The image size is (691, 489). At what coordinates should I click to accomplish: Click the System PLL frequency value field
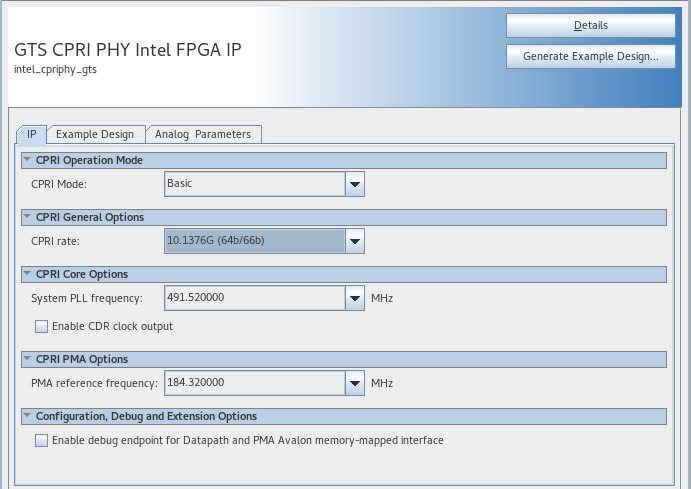click(x=255, y=298)
